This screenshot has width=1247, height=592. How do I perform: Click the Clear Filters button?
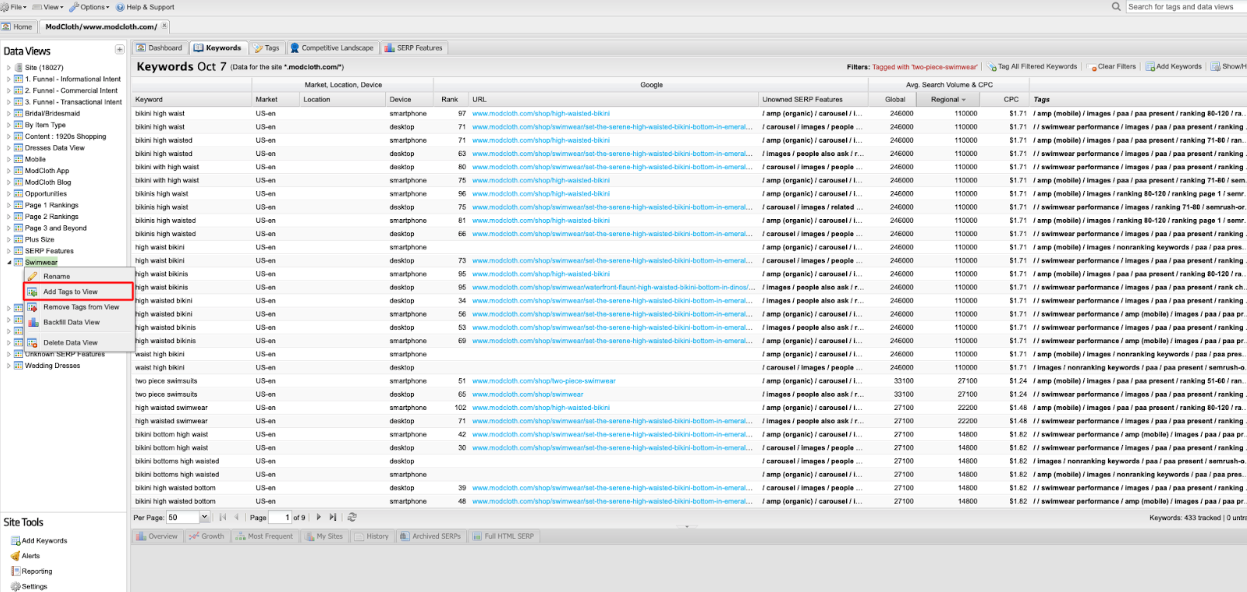(1112, 67)
